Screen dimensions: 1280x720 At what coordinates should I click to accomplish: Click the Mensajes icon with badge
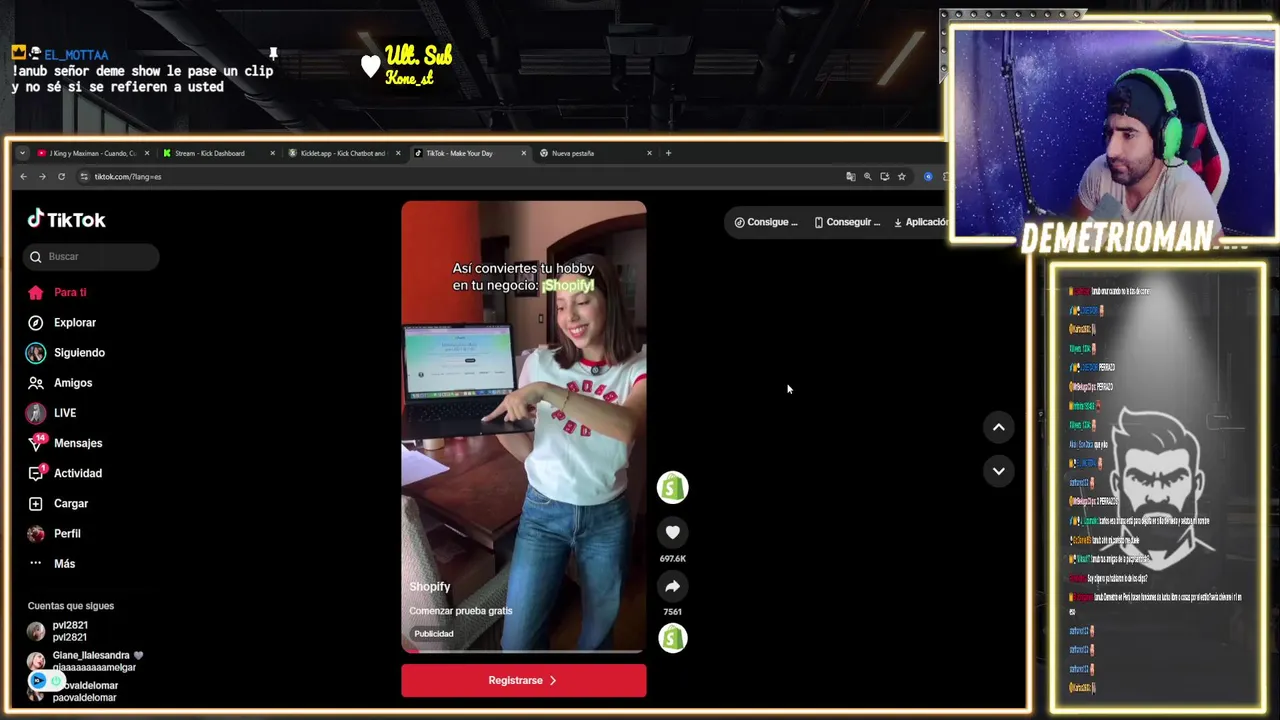point(37,442)
